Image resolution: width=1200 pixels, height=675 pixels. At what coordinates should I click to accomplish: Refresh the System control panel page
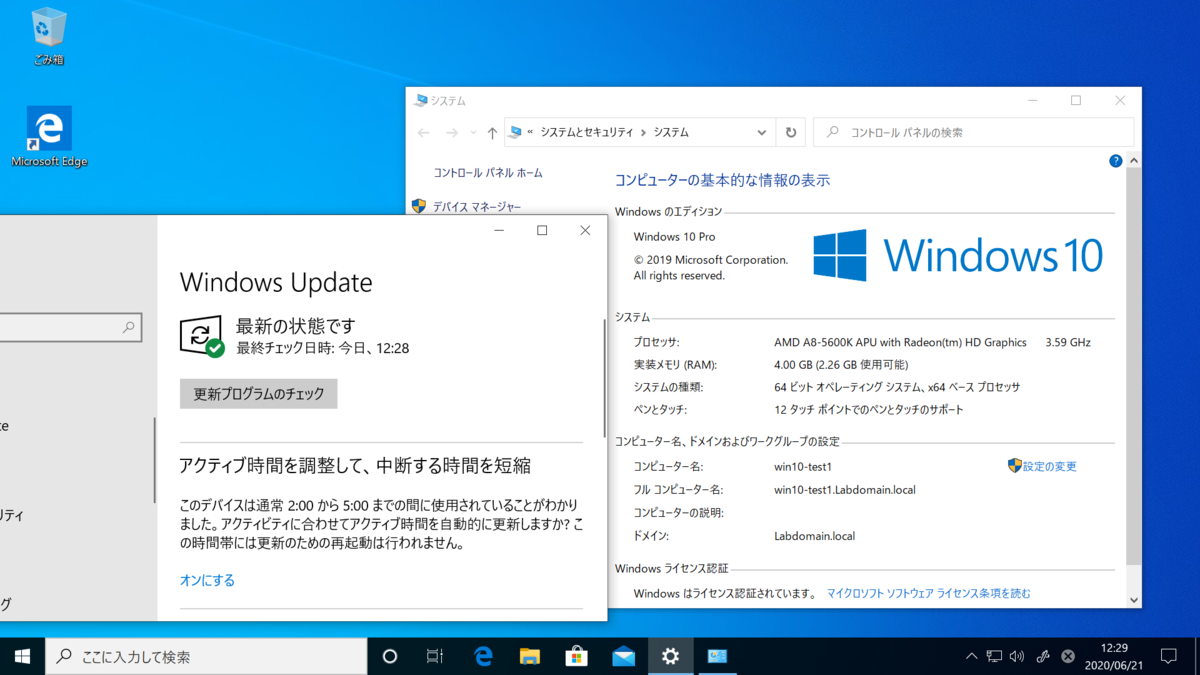(x=791, y=132)
